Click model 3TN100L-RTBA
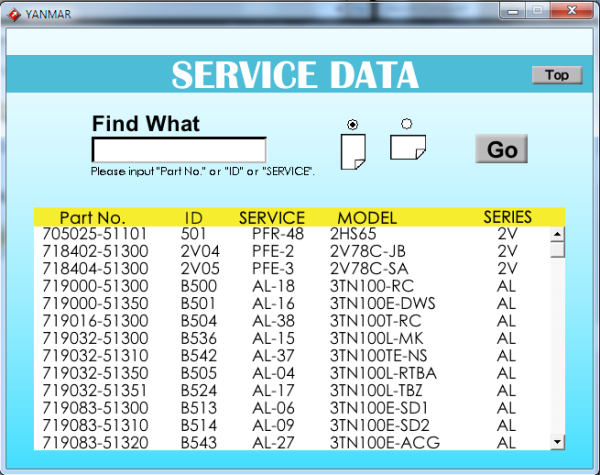600x475 pixels. (x=383, y=373)
